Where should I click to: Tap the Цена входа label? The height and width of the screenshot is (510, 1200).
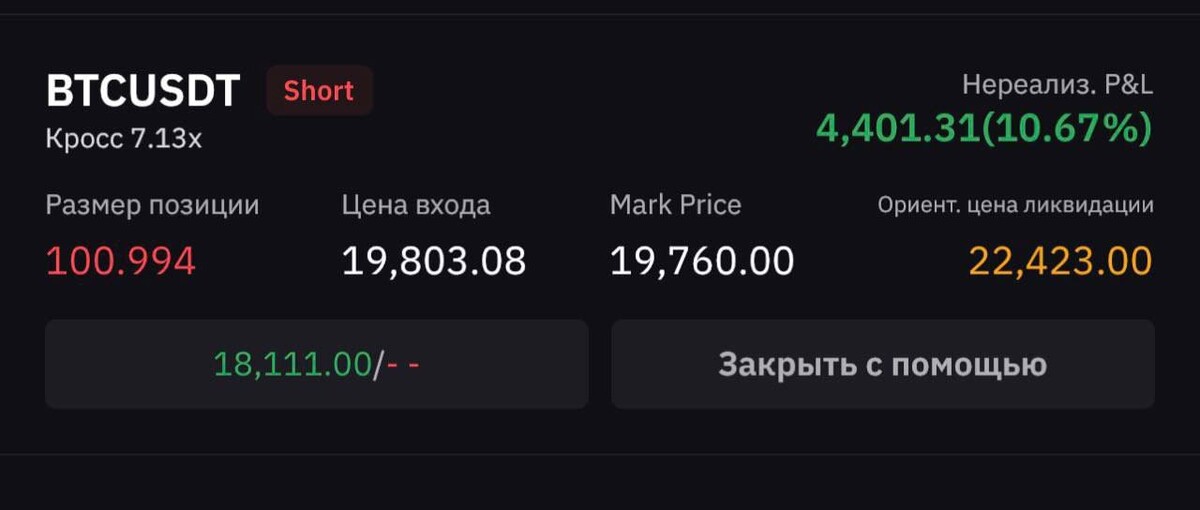[416, 205]
